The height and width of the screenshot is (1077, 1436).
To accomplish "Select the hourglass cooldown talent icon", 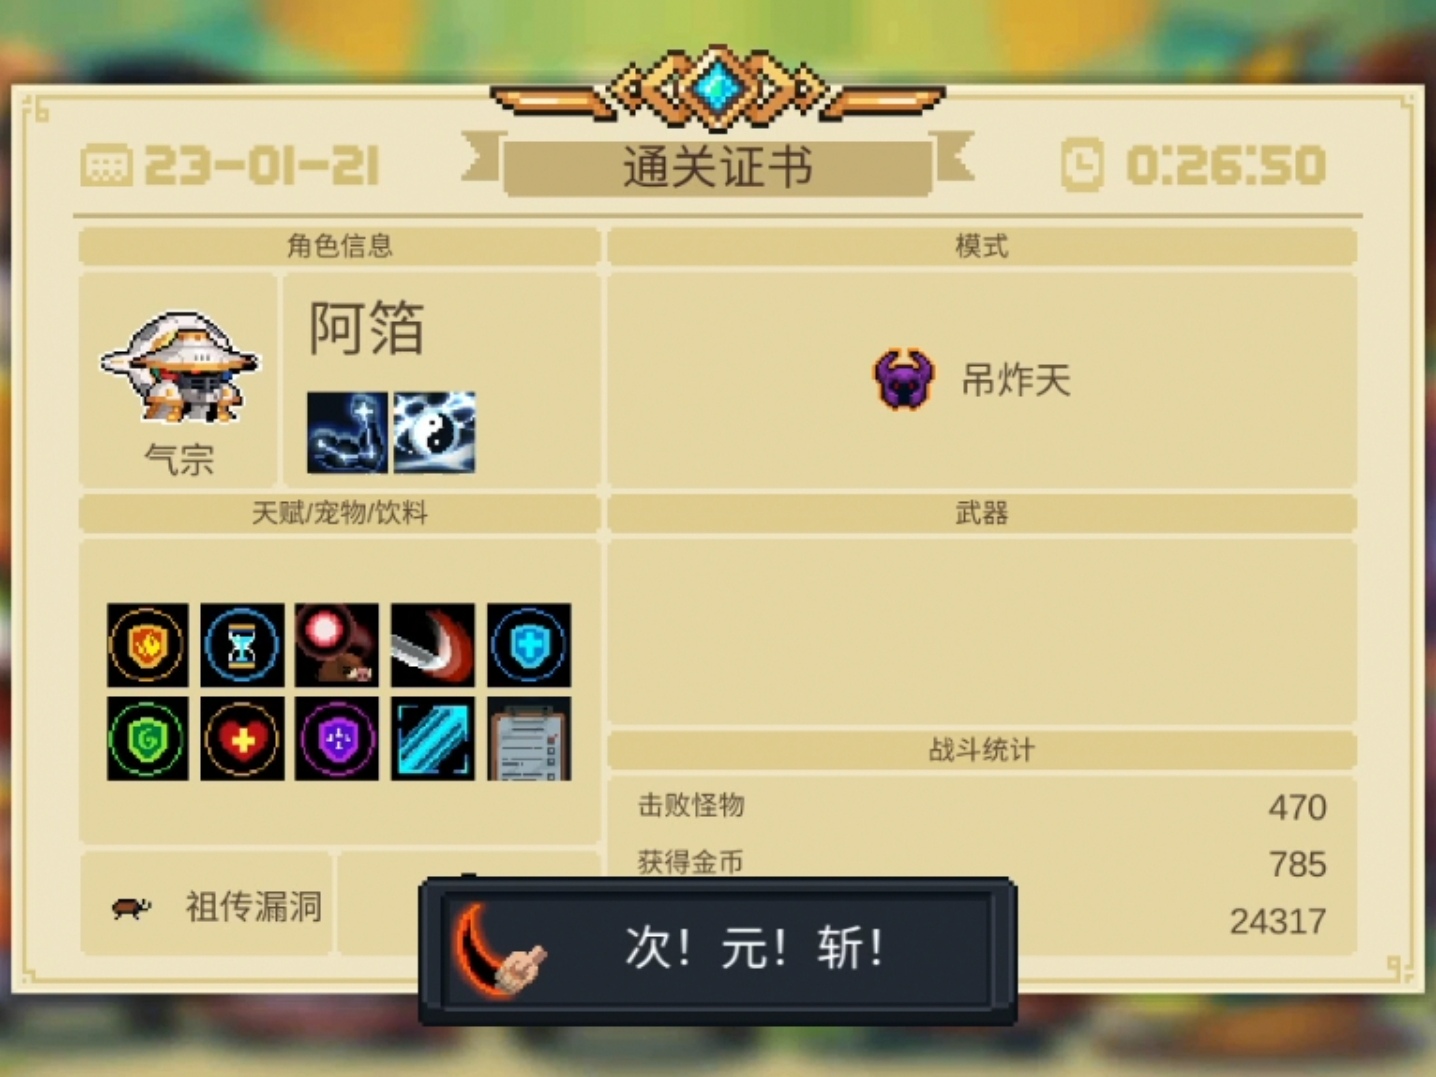I will pyautogui.click(x=242, y=645).
